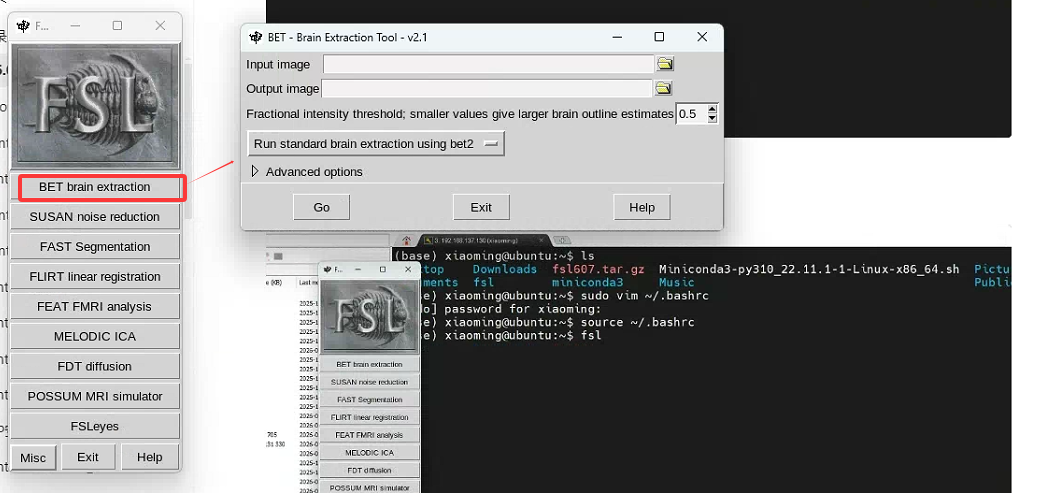The image size is (1055, 493).
Task: Close the small FSL window over terminal
Action: (x=408, y=269)
